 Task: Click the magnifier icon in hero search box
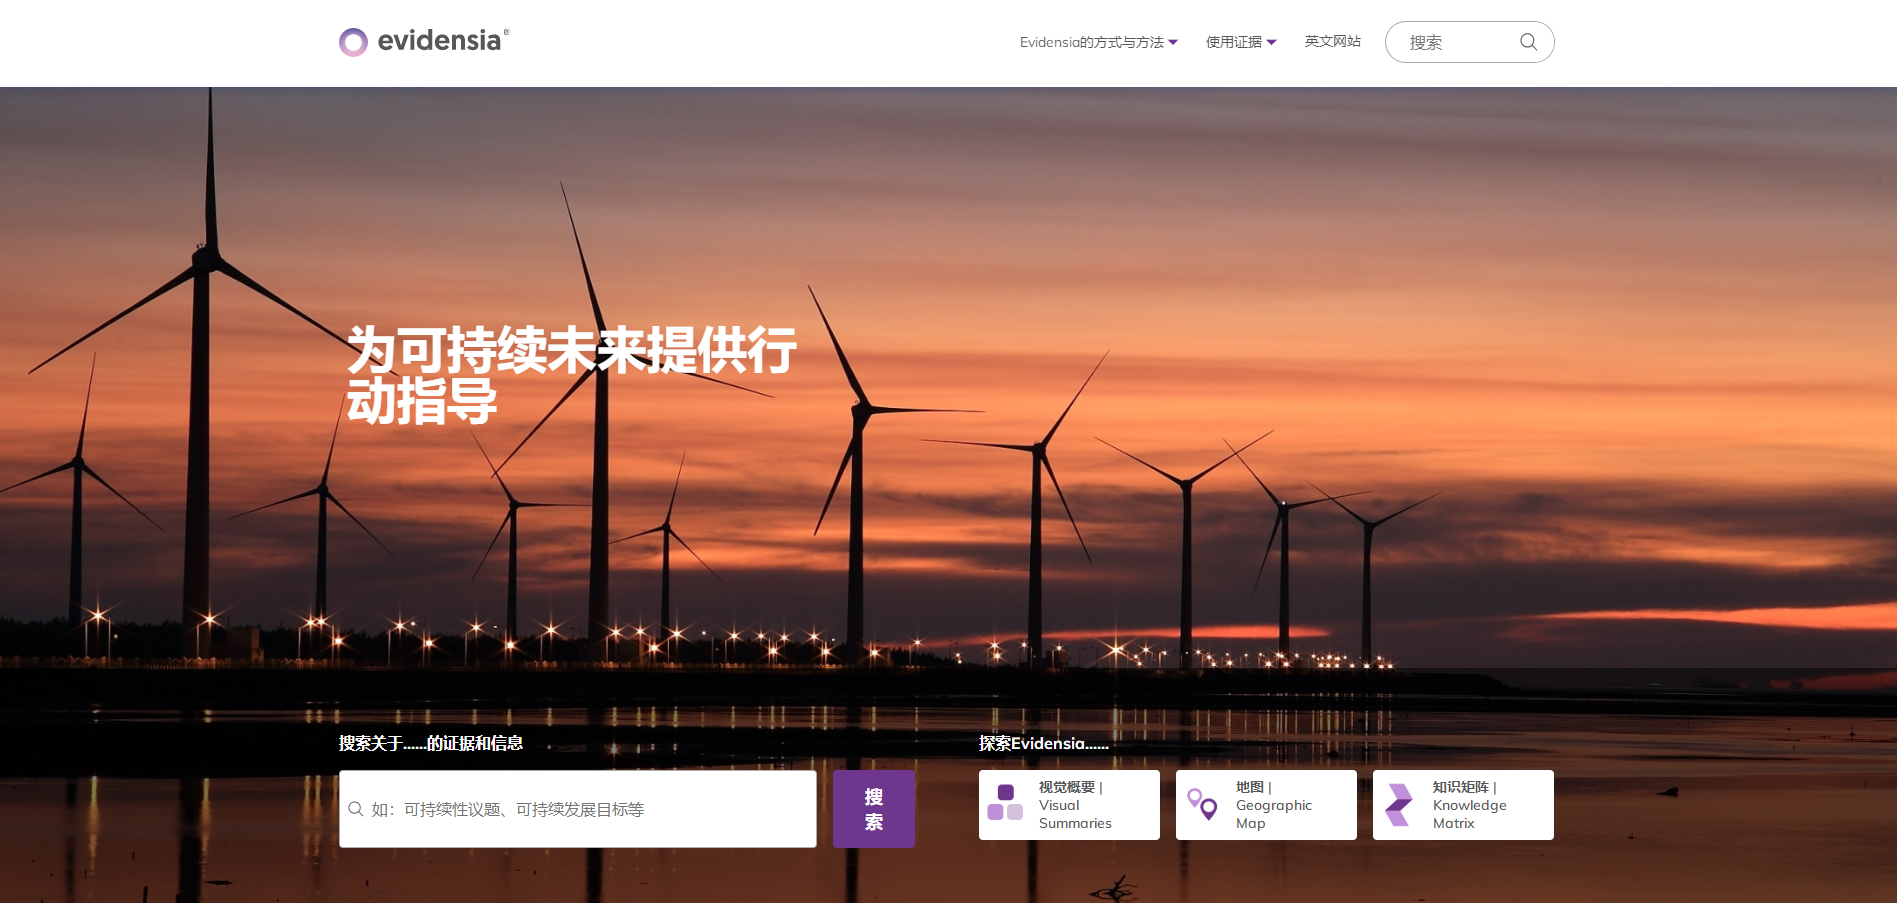[355, 809]
